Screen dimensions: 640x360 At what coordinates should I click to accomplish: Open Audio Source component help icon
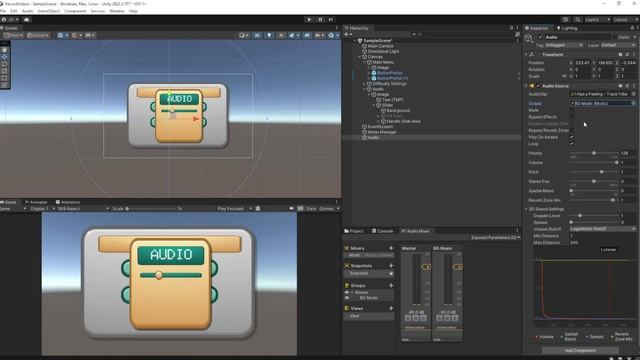620,86
